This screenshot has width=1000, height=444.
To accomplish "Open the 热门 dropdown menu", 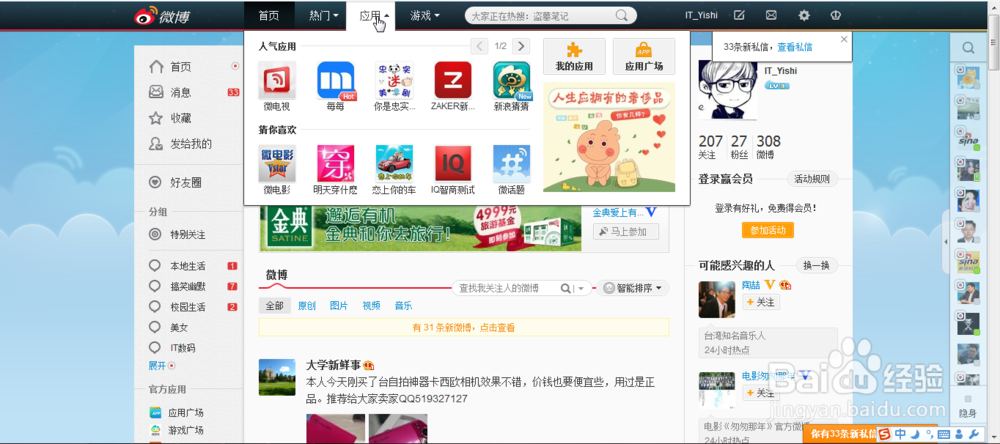I will point(324,15).
